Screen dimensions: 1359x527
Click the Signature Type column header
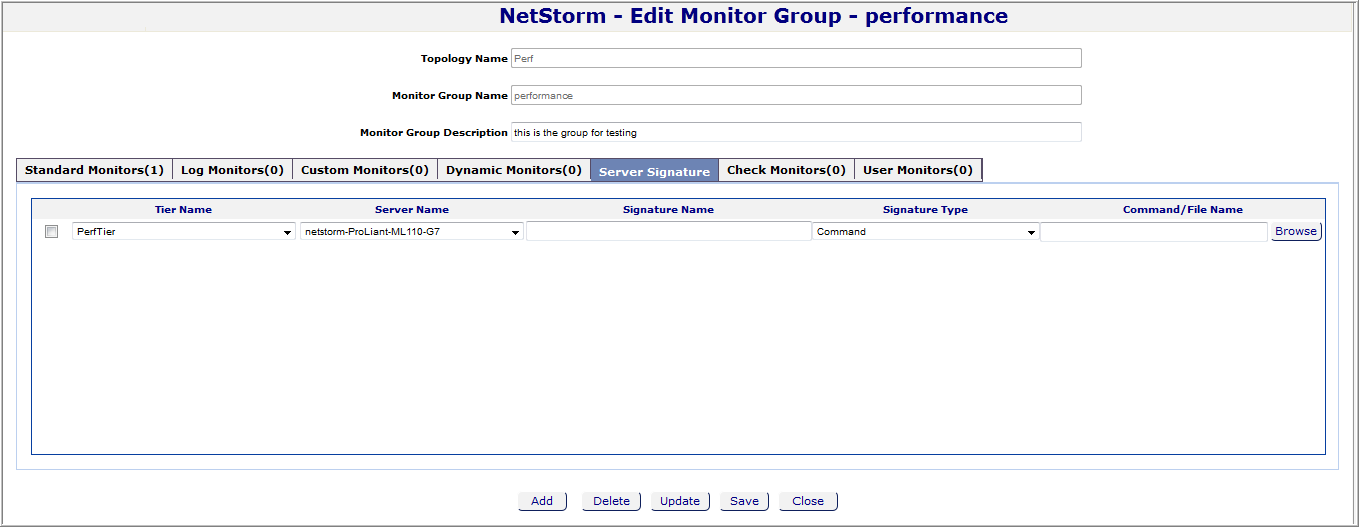pos(925,210)
